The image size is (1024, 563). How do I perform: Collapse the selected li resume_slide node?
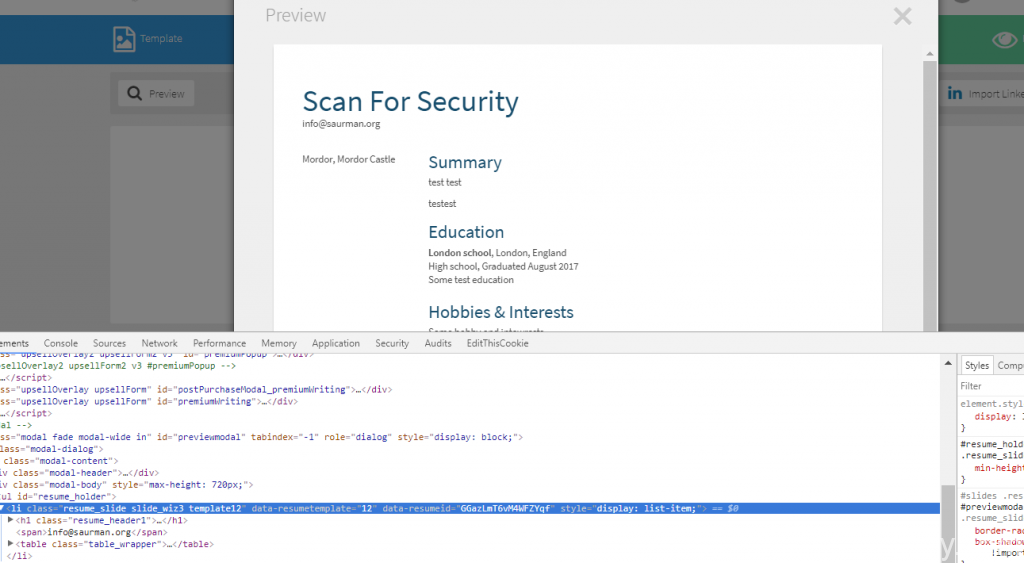[2, 508]
